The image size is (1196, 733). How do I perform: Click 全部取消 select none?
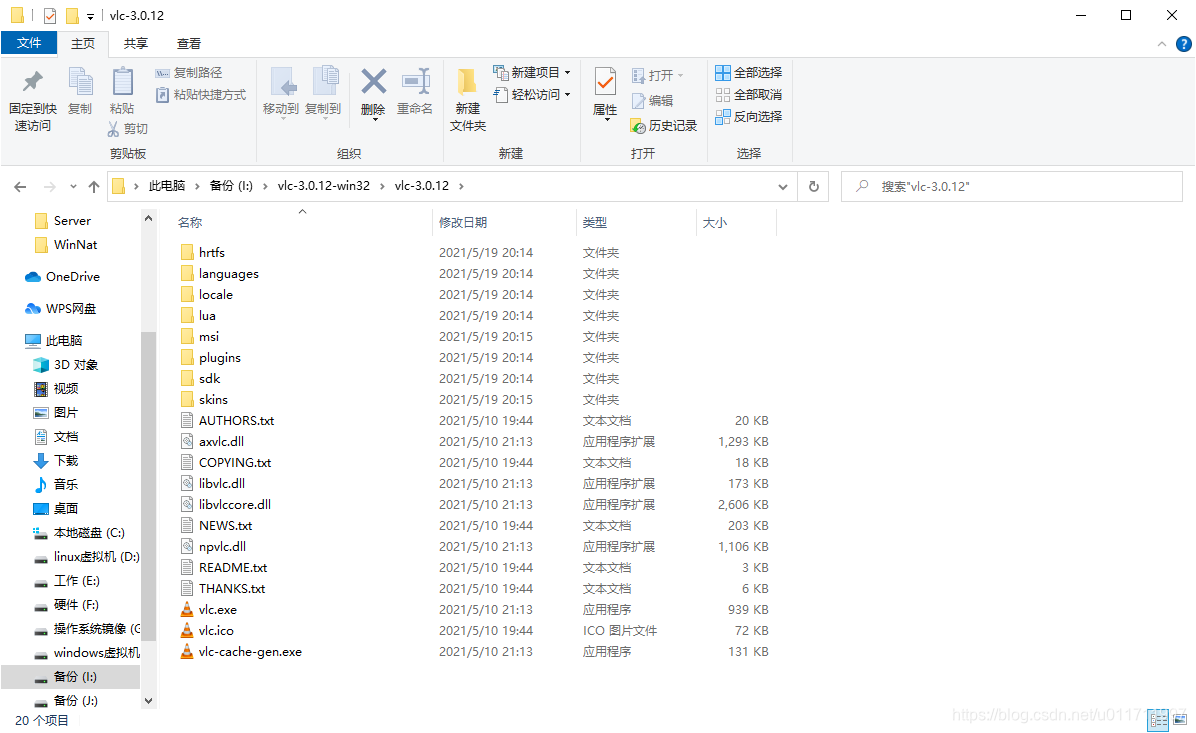(748, 95)
